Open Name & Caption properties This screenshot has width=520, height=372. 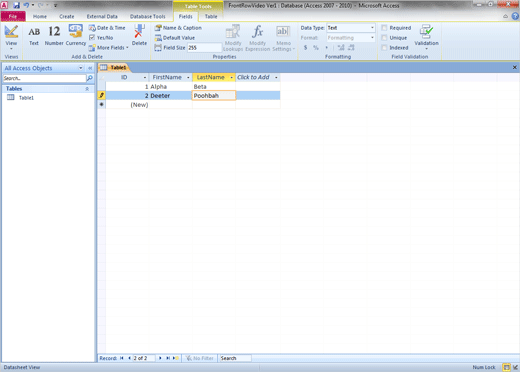[178, 28]
